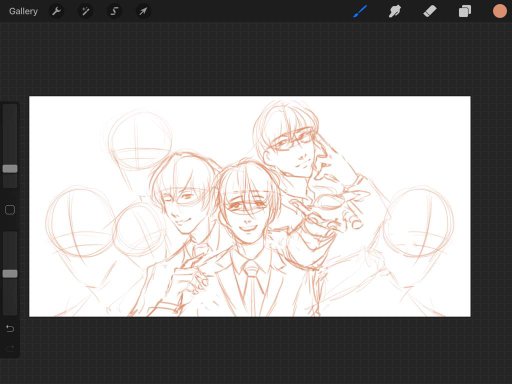Click the brush size slider handle
Screen dimensions: 512x384
point(10,169)
